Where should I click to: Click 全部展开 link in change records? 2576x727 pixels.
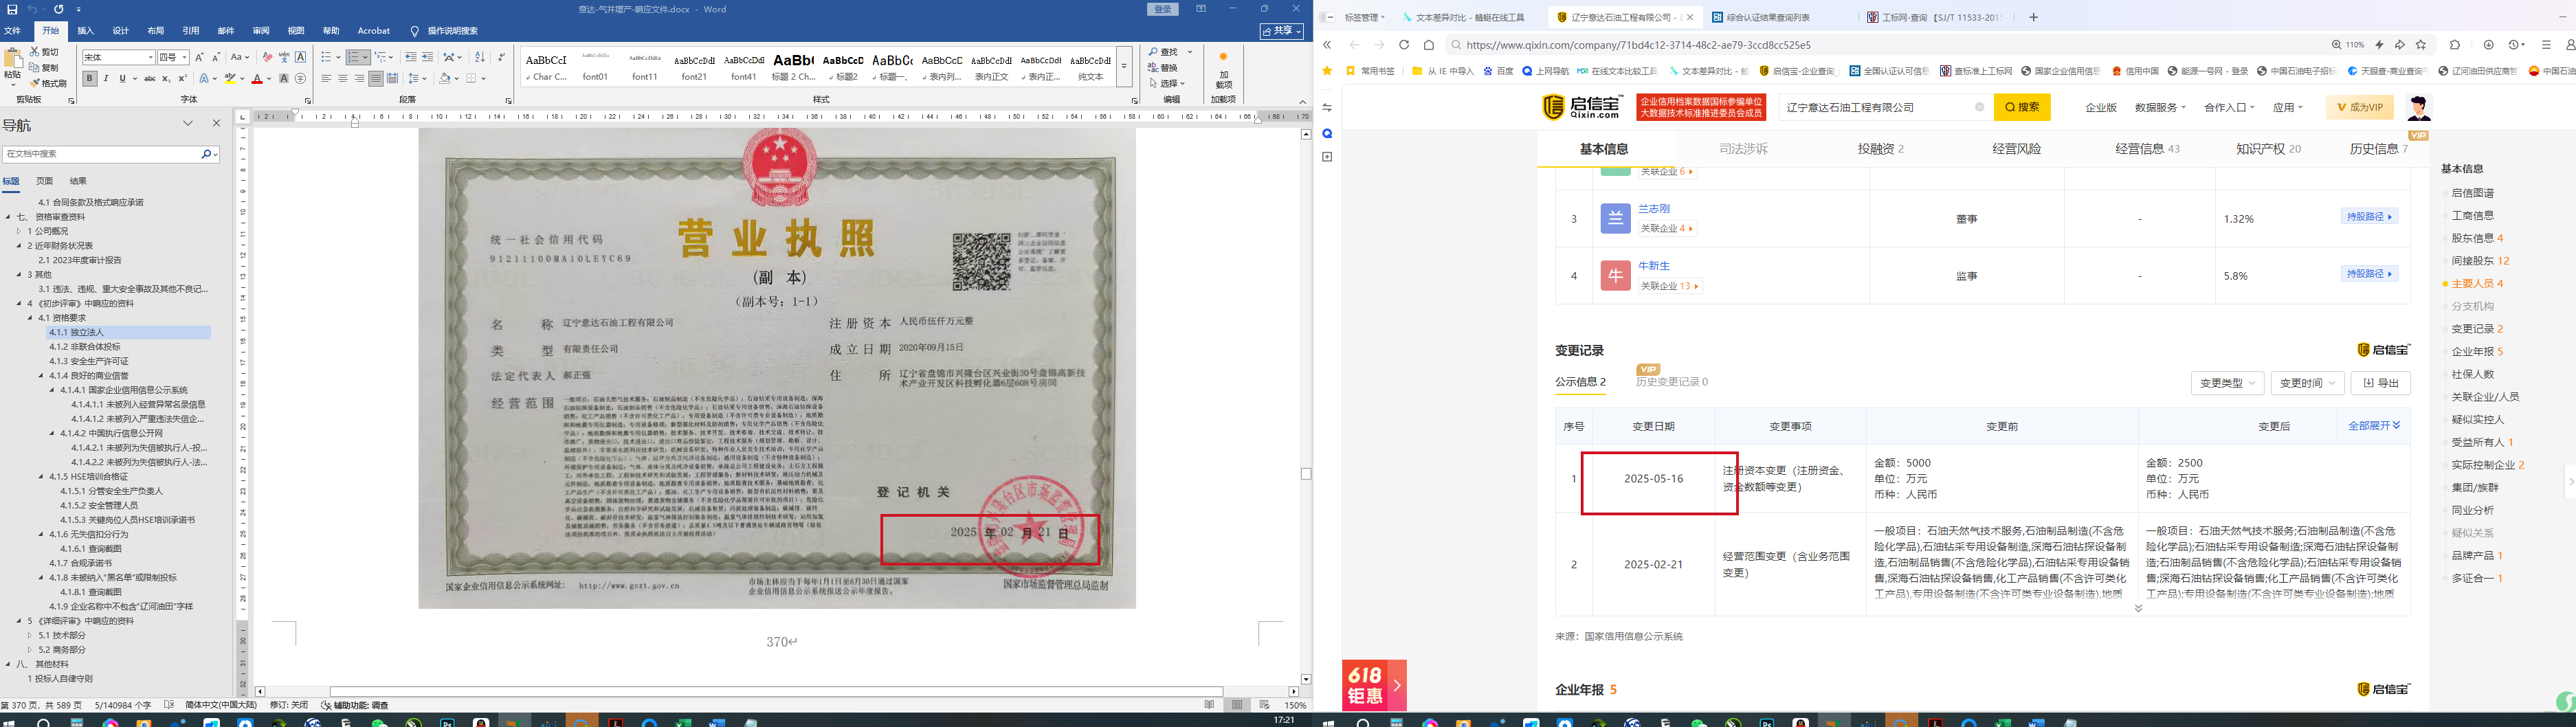pos(2374,426)
